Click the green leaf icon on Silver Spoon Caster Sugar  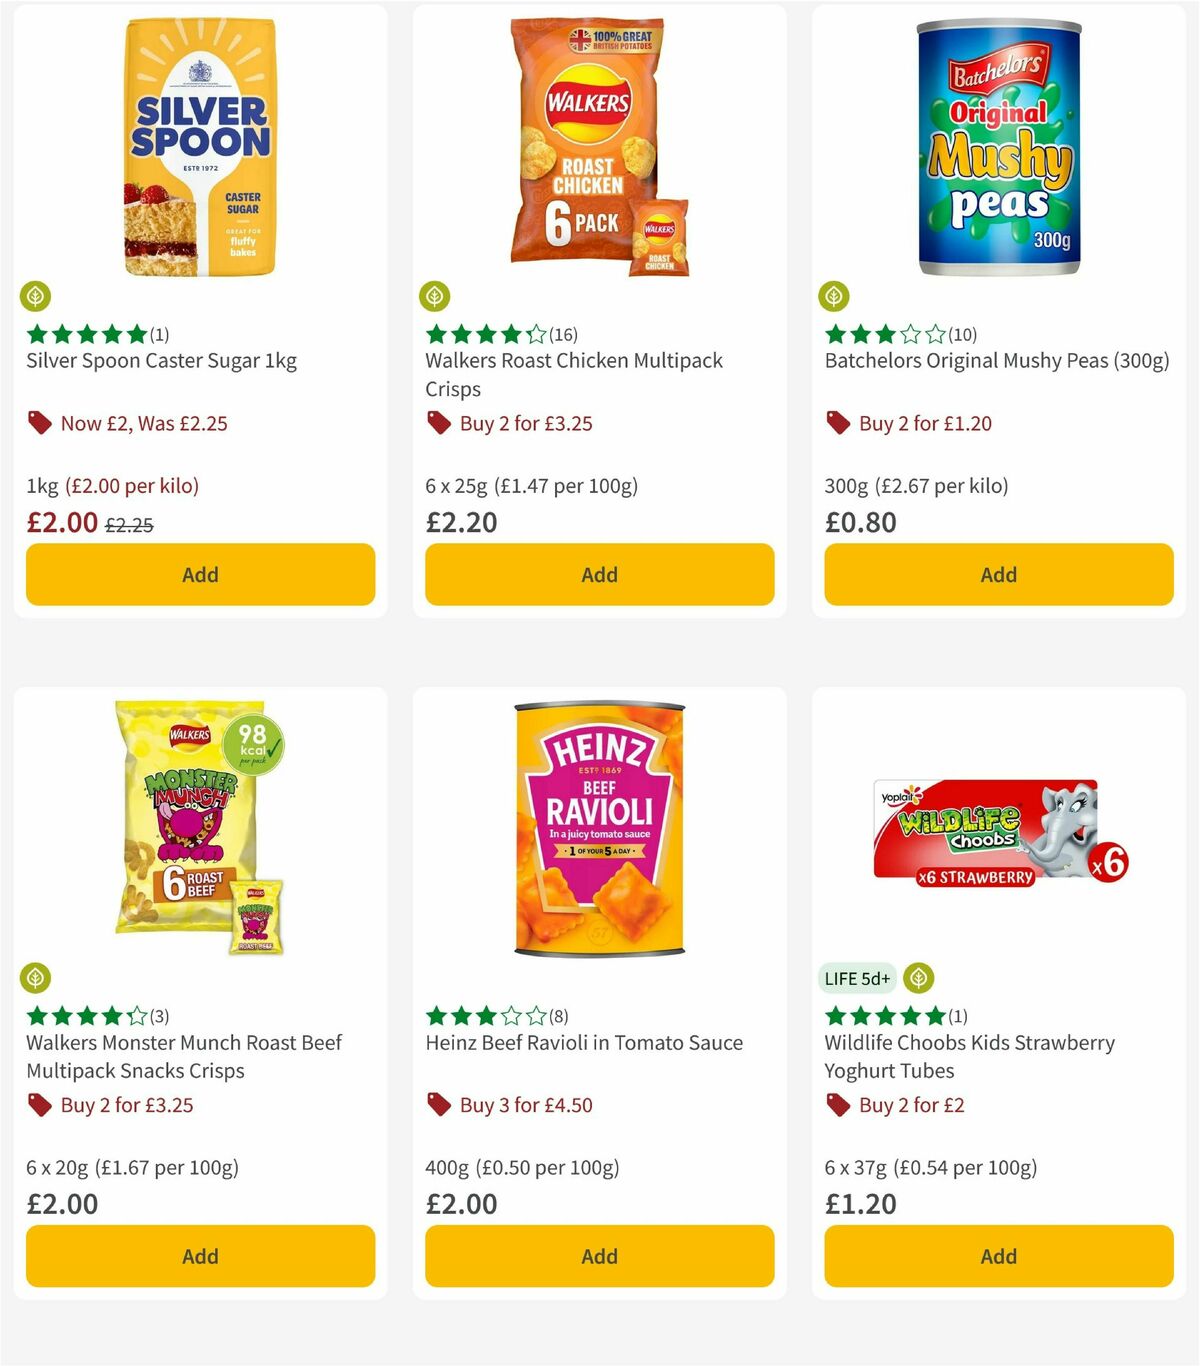pos(36,296)
